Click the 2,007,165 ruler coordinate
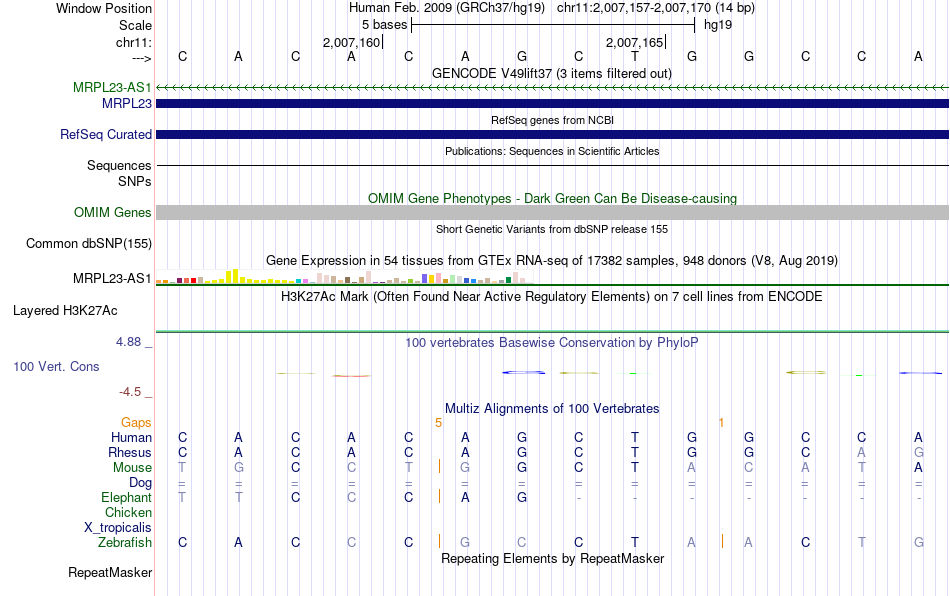950x596 pixels. (634, 42)
